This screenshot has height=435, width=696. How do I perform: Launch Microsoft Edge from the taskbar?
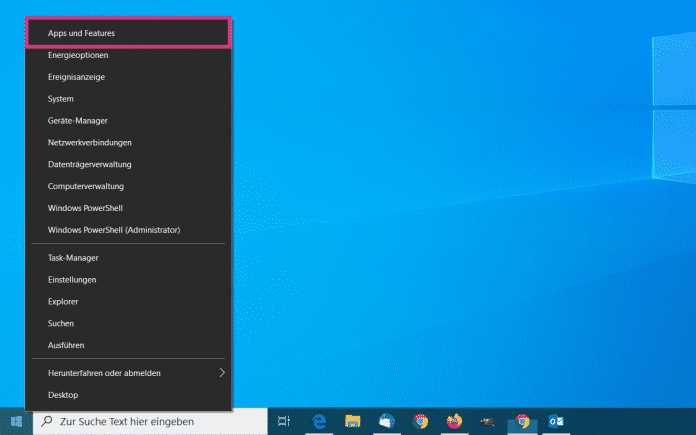click(x=320, y=422)
